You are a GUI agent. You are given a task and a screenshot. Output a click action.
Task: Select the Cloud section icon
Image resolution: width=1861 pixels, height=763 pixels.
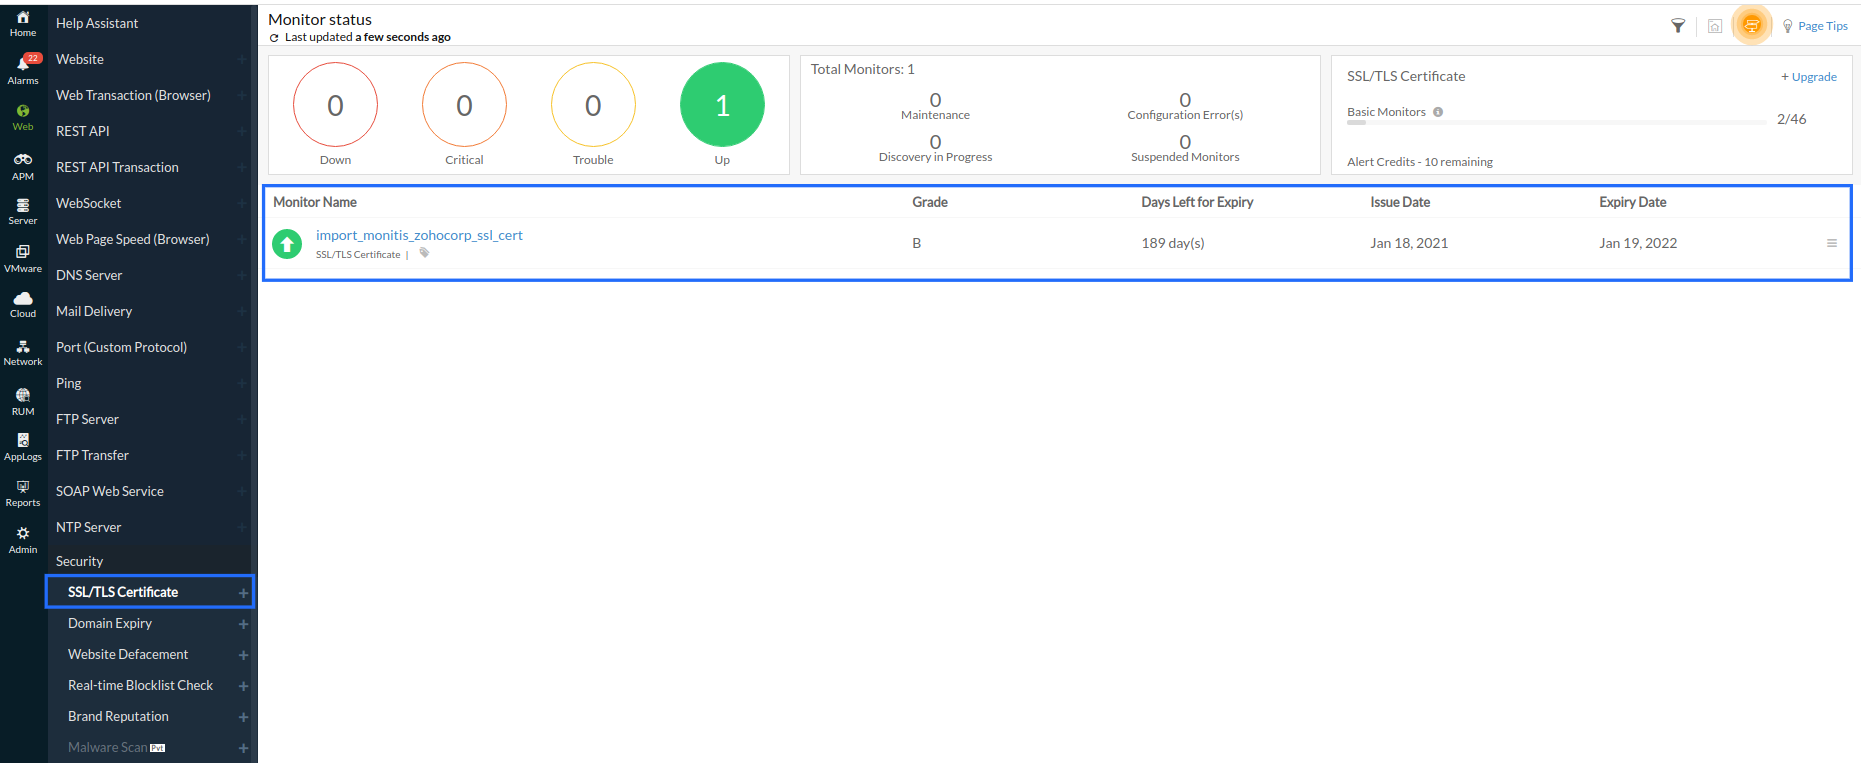point(23,304)
